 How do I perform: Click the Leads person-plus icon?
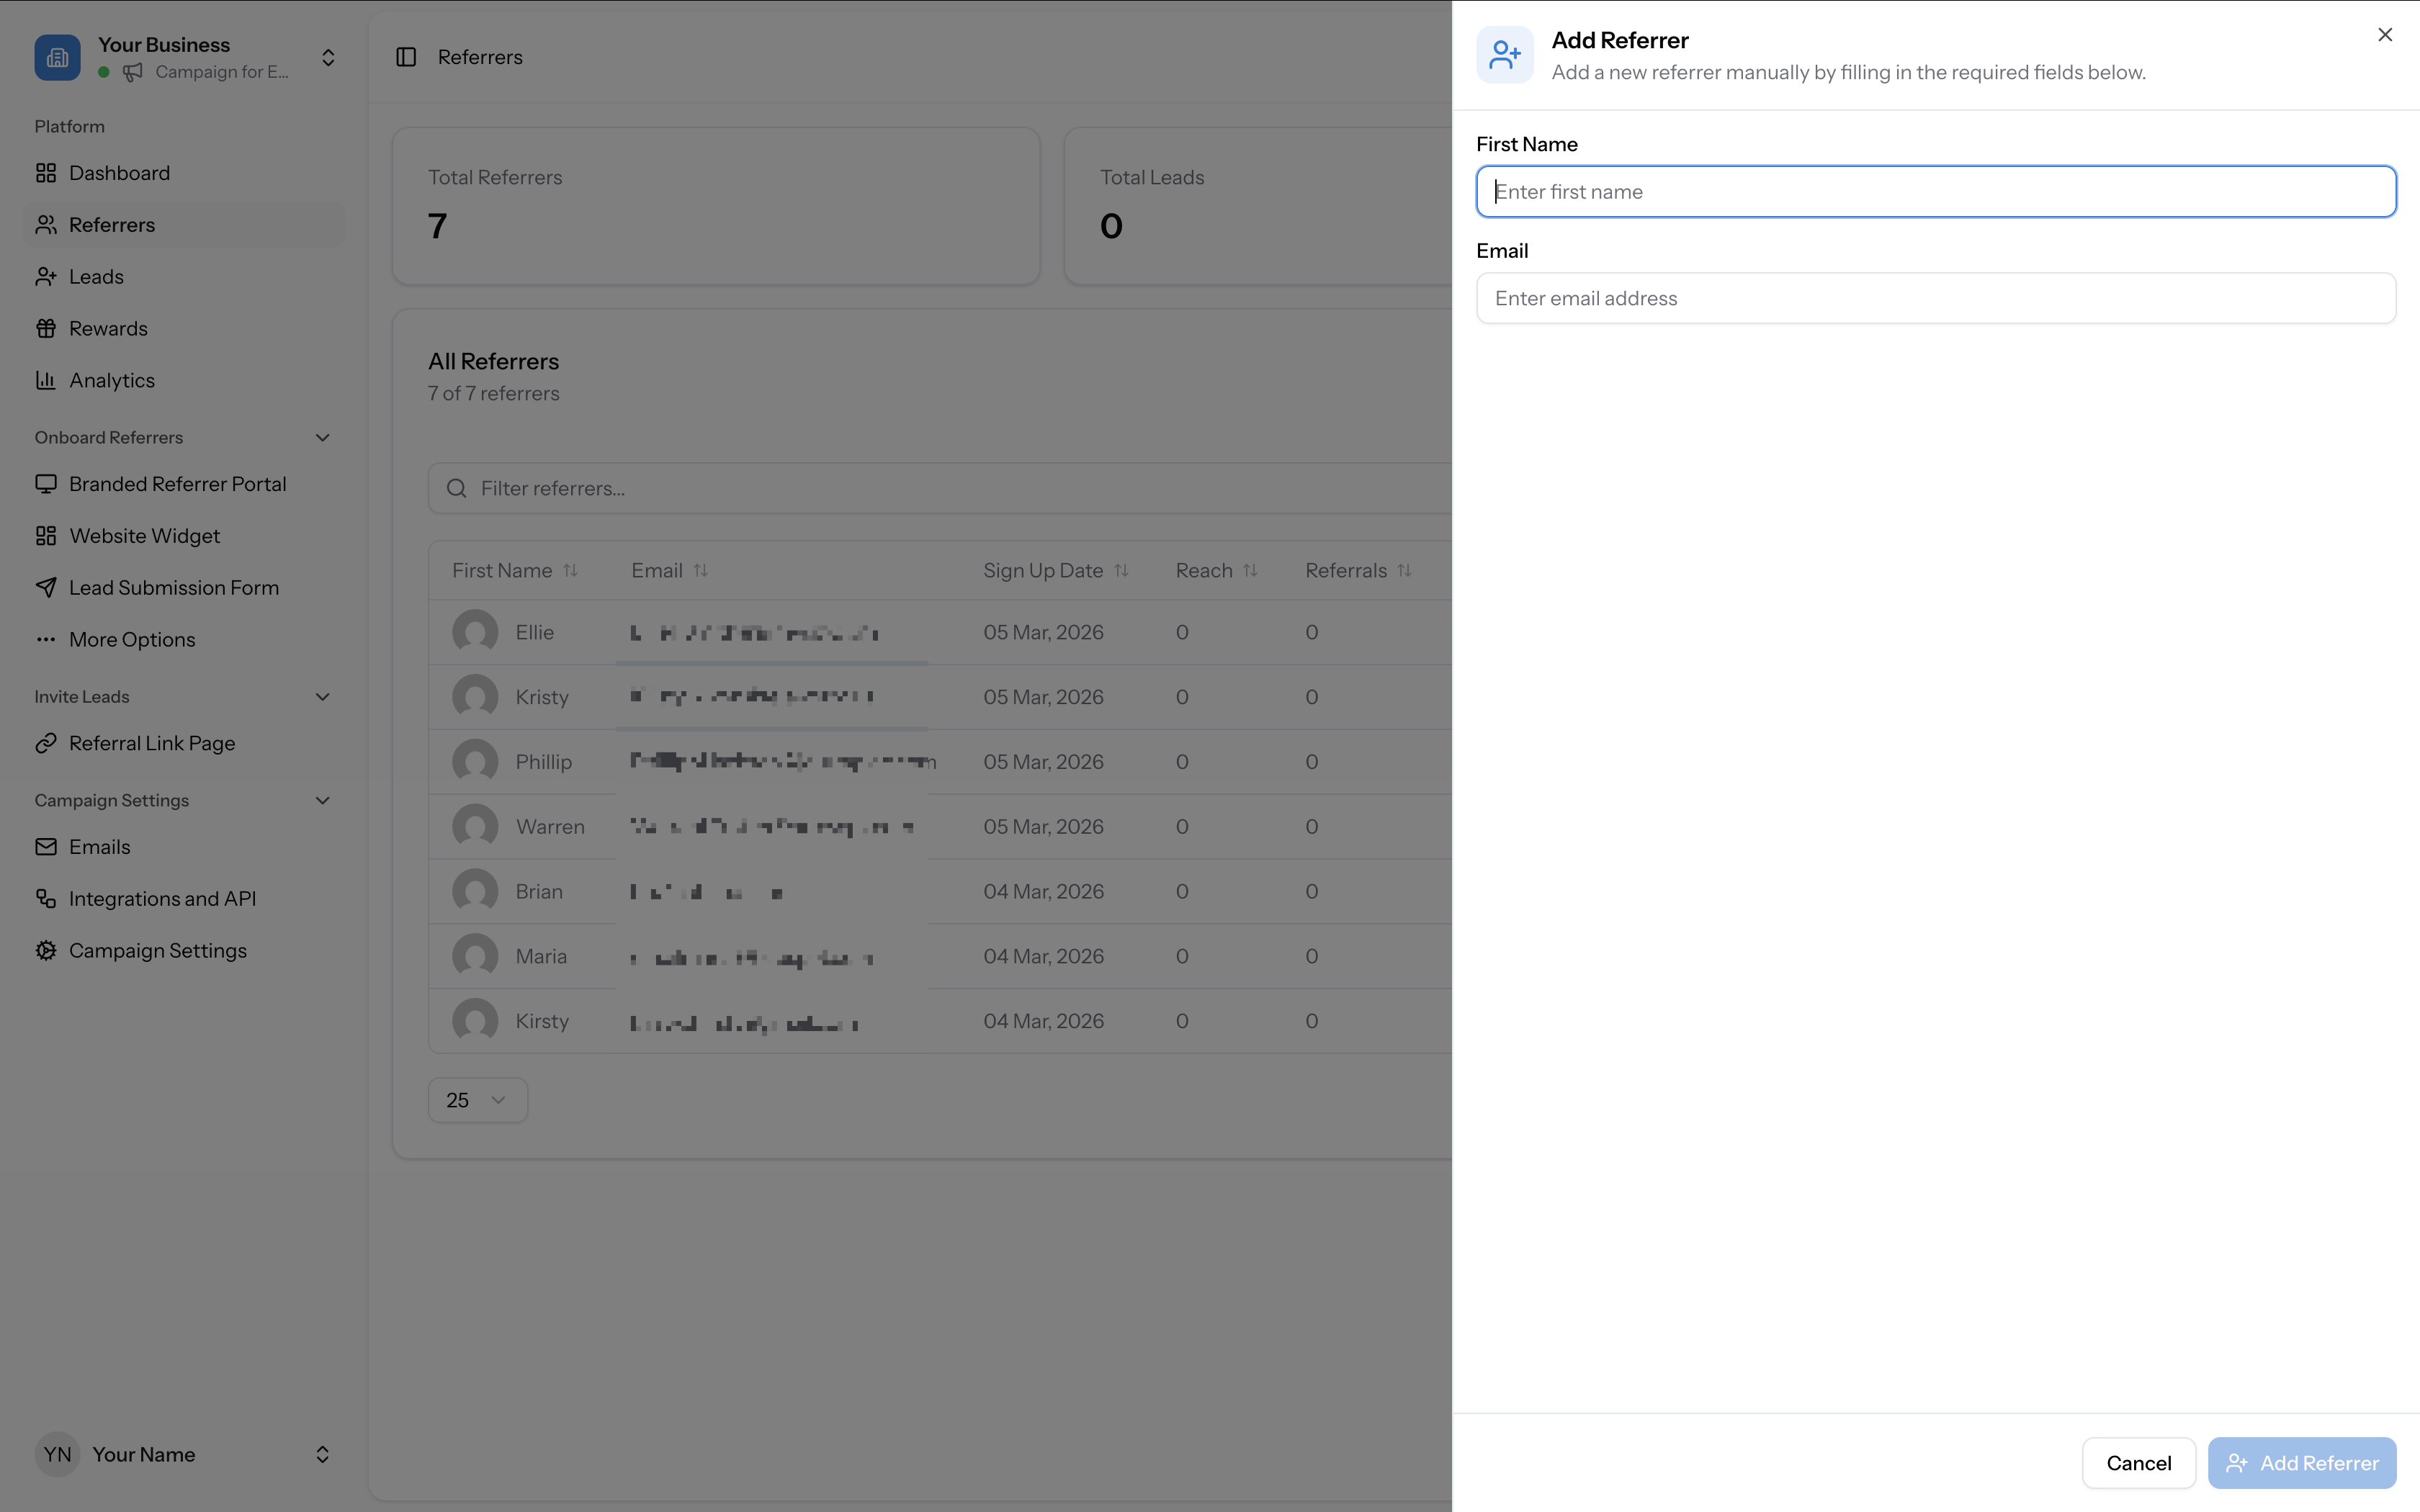pyautogui.click(x=46, y=276)
